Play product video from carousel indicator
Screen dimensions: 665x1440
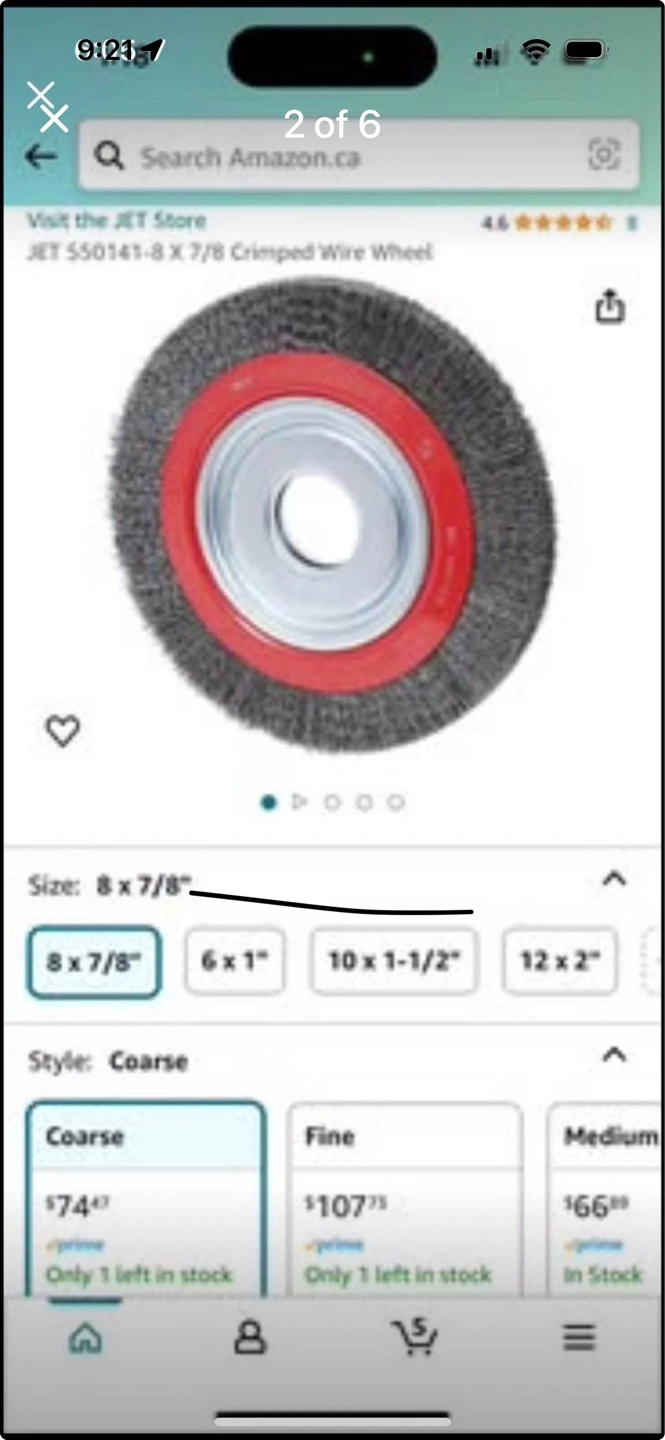(x=299, y=802)
